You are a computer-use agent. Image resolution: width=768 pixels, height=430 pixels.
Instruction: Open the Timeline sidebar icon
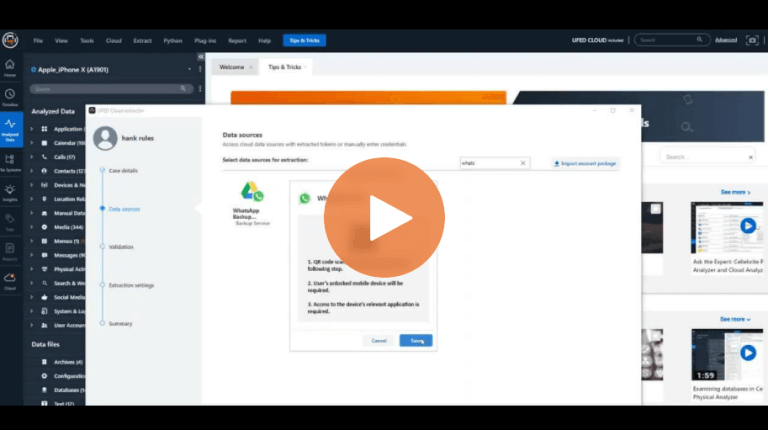click(x=10, y=97)
